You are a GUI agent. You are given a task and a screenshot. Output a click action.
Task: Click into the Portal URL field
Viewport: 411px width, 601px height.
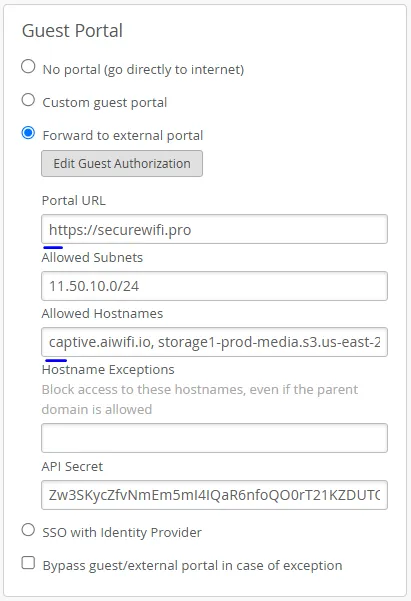tap(214, 229)
